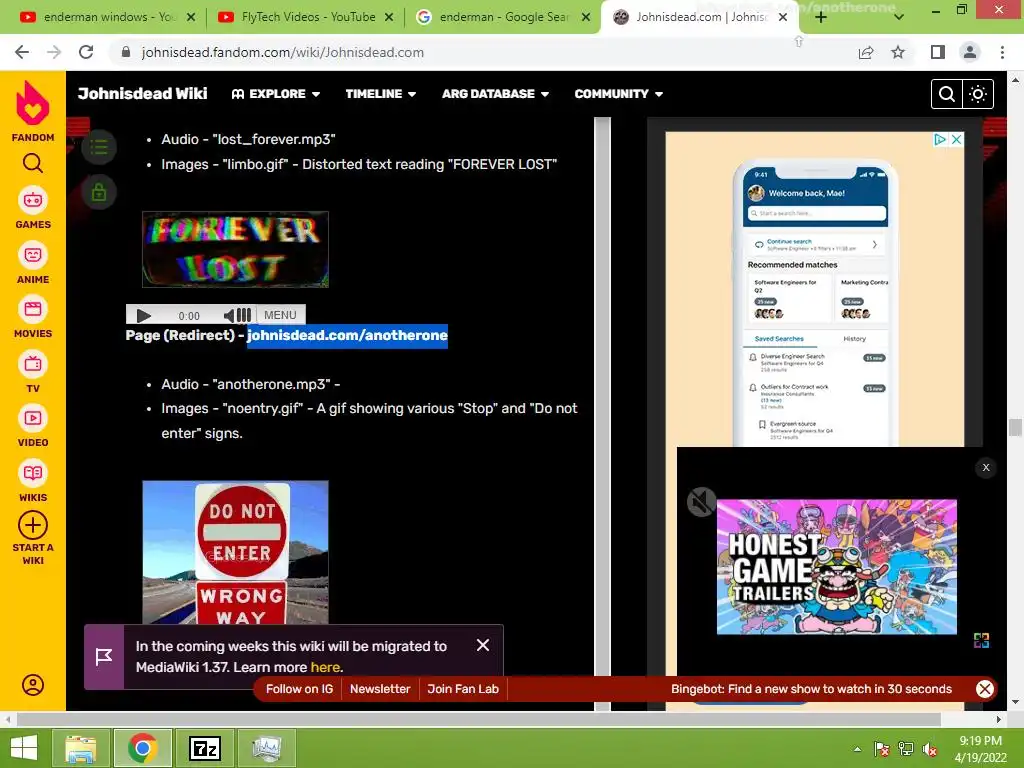Reload the current page
1024x768 pixels.
[x=86, y=52]
